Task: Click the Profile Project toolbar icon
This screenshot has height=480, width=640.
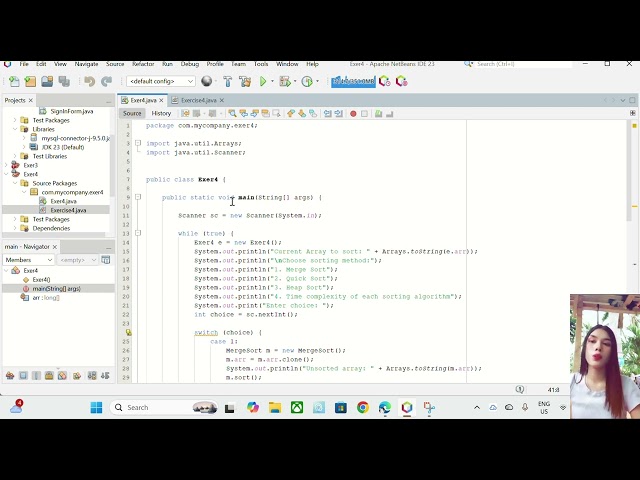Action: 307,81
